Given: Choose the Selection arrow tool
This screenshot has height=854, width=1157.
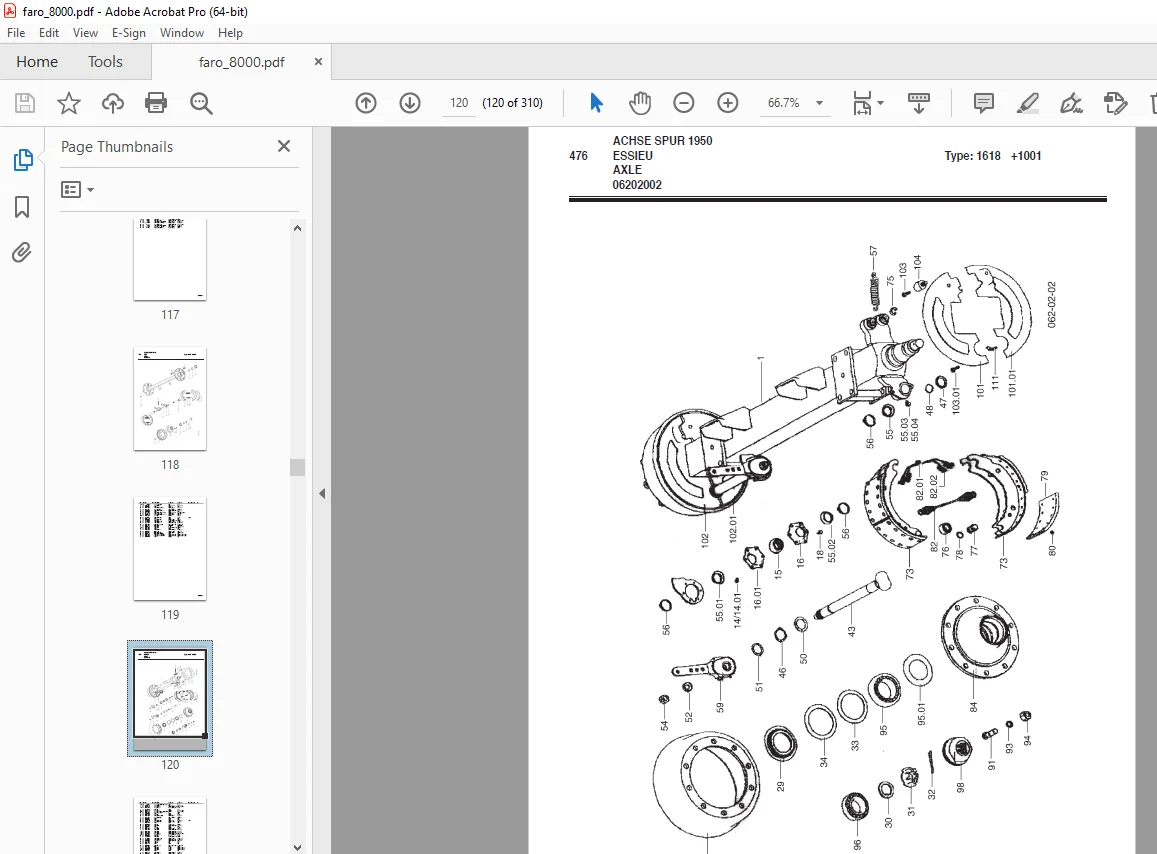Looking at the screenshot, I should coord(596,103).
